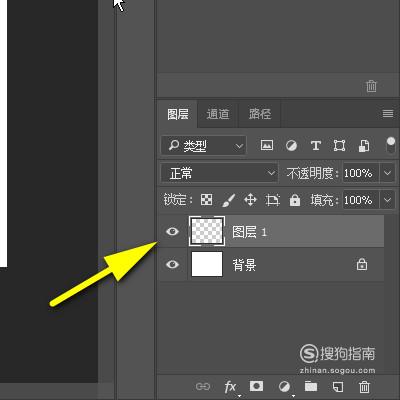The height and width of the screenshot is (400, 400).
Task: Create a new layer
Action: tap(337, 387)
